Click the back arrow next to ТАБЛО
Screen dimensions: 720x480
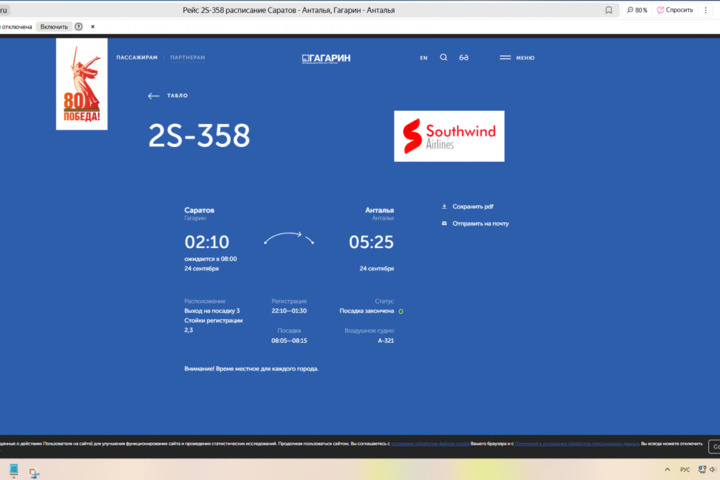153,96
